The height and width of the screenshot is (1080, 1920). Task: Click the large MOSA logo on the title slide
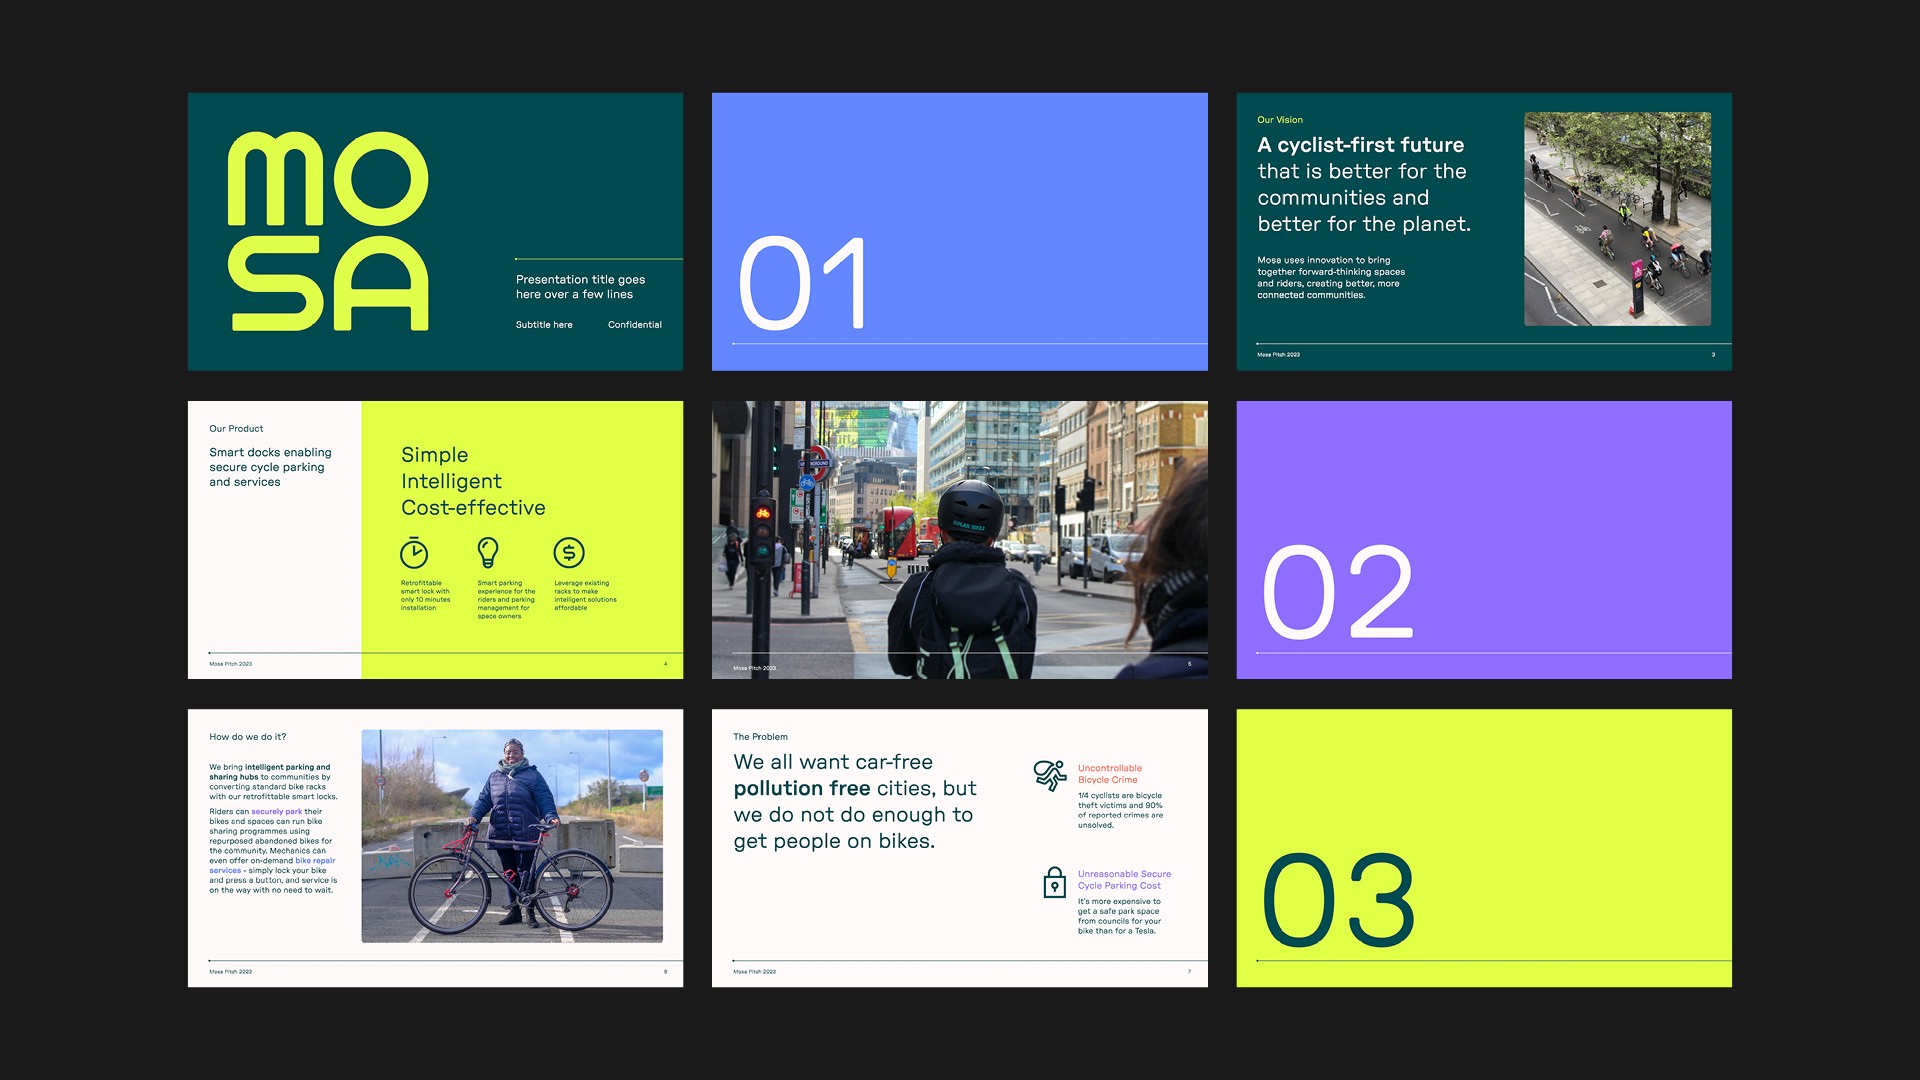[328, 232]
